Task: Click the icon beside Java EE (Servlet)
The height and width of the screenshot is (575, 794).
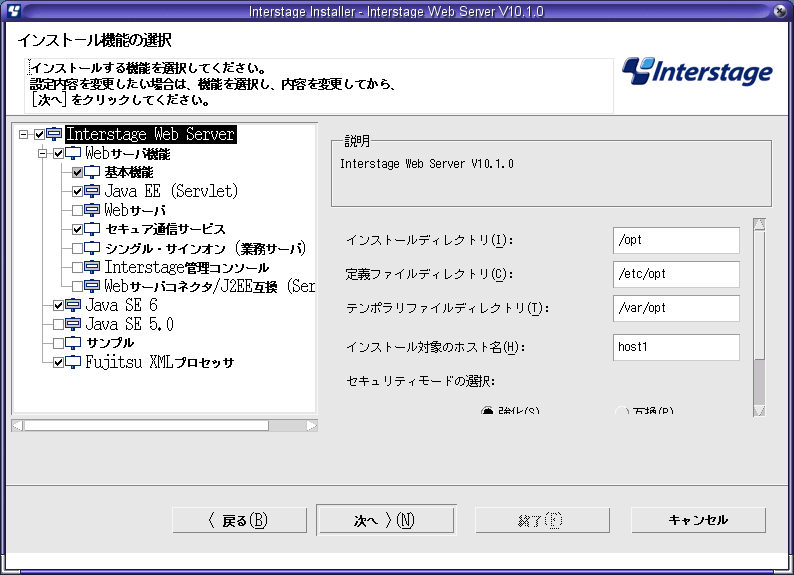Action: (92, 191)
